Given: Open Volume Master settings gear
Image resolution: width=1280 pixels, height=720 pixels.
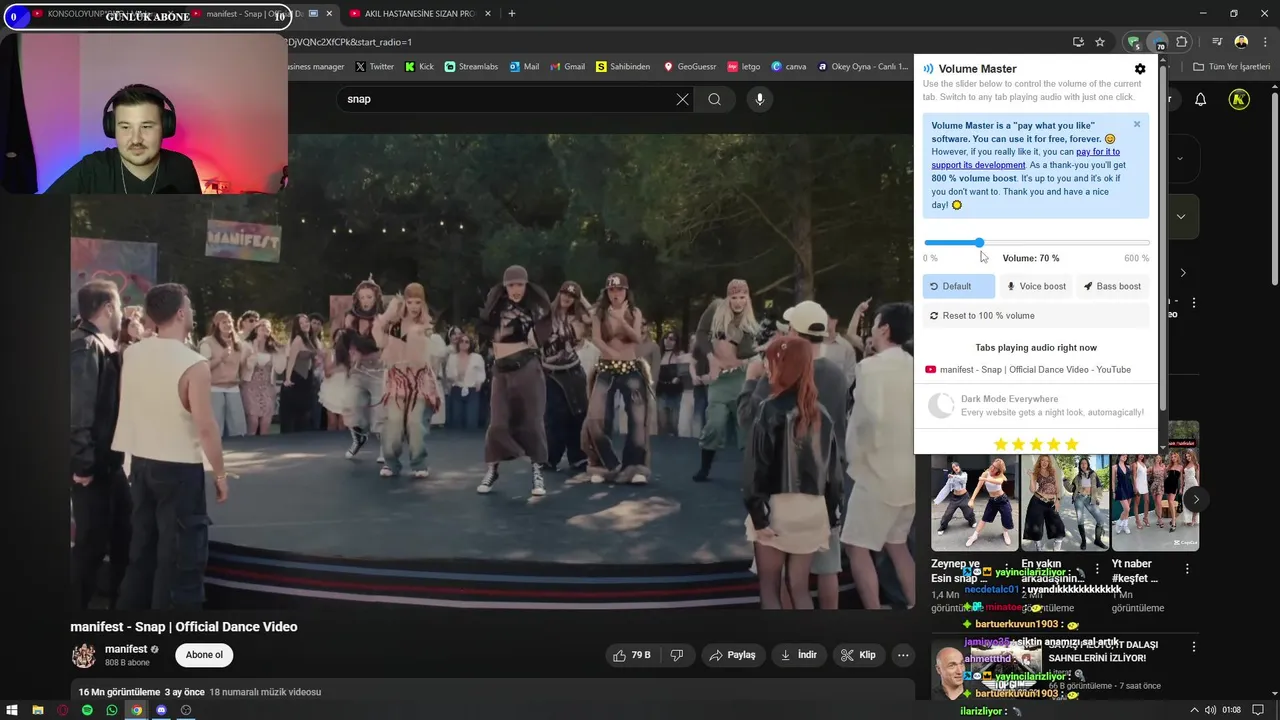Looking at the screenshot, I should (x=1140, y=69).
